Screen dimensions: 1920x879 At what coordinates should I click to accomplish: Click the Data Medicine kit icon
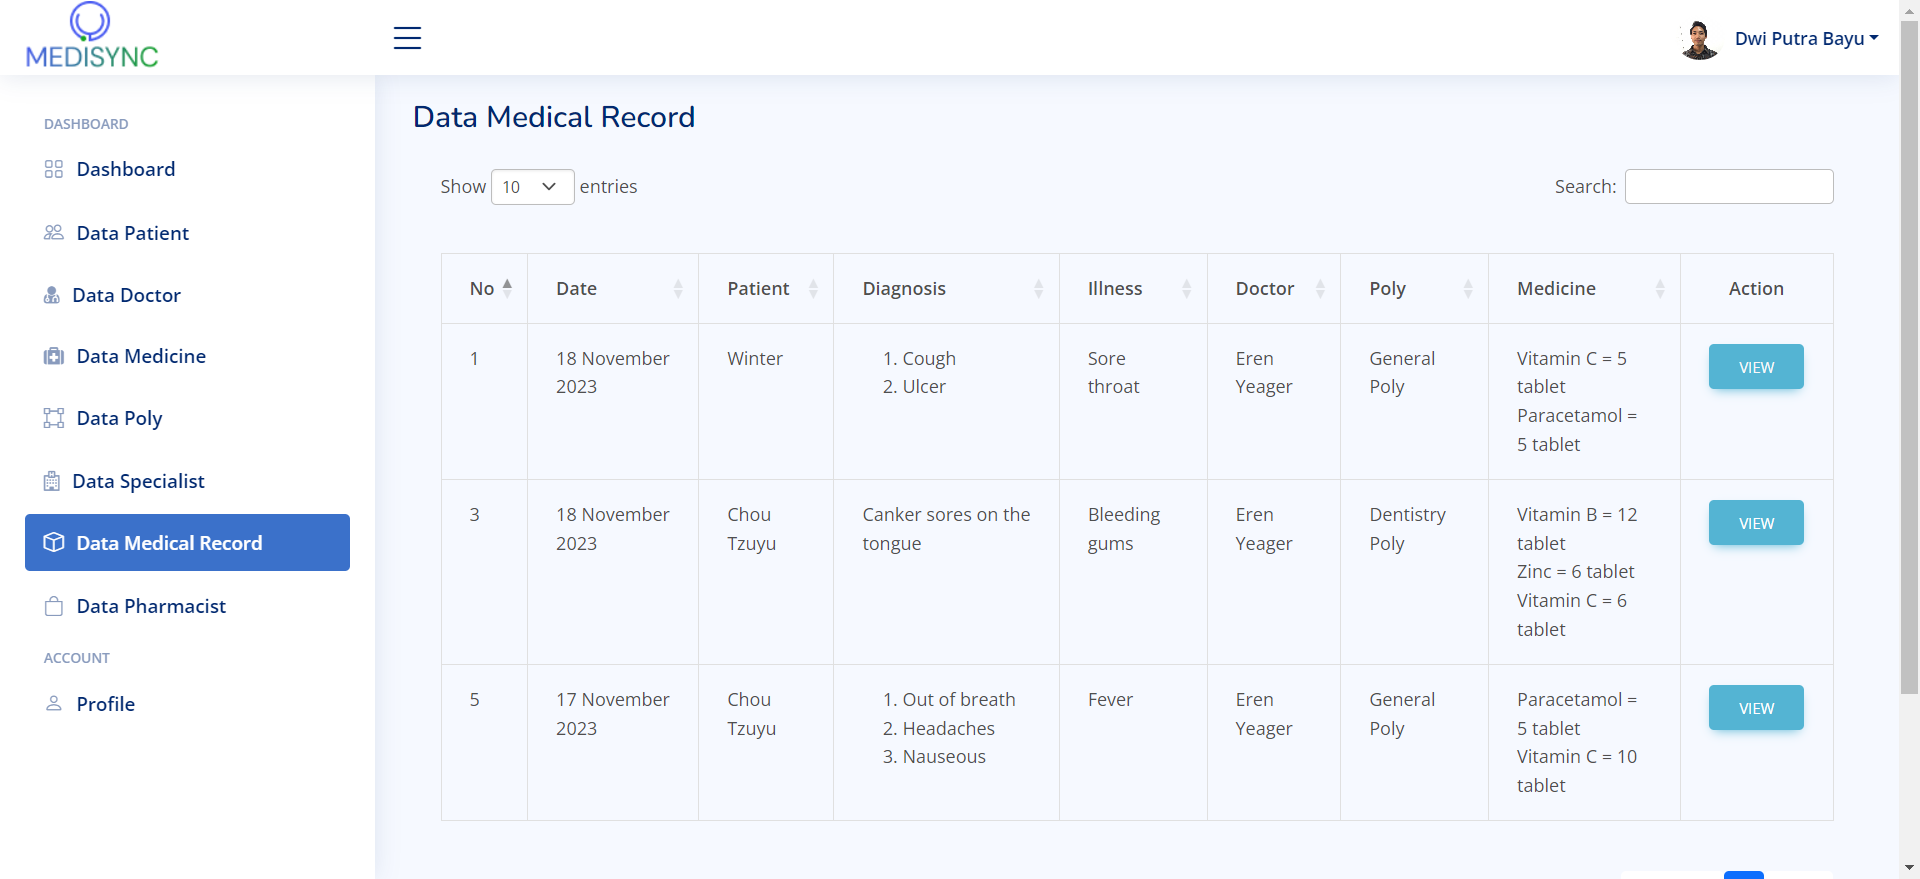tap(54, 356)
